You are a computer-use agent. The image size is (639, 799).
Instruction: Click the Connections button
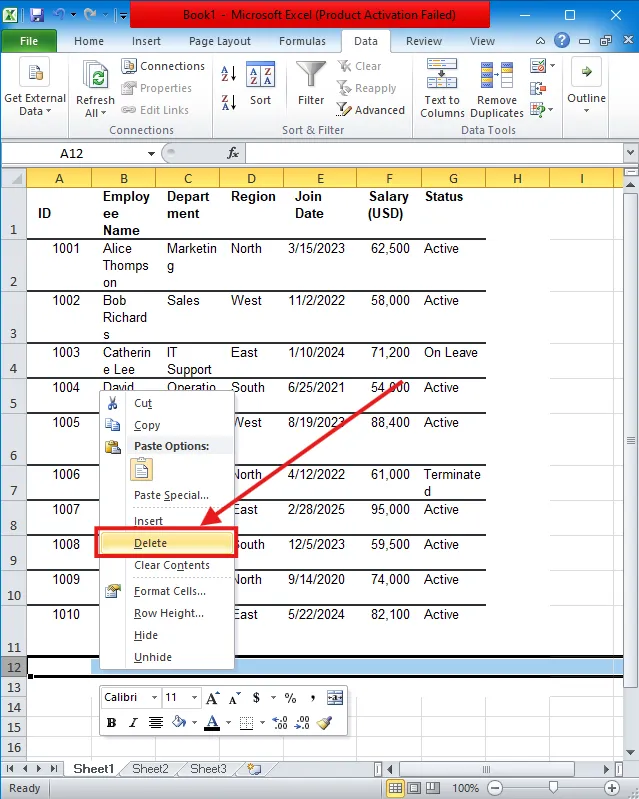(x=163, y=66)
